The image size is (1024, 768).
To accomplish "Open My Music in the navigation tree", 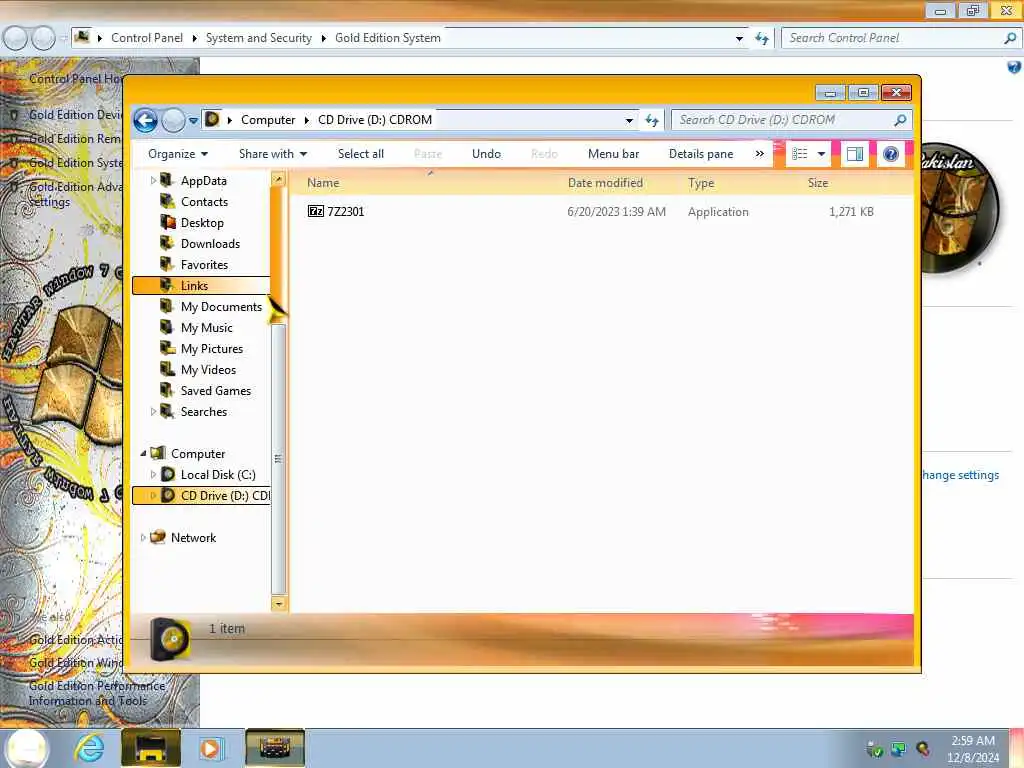I will [206, 328].
